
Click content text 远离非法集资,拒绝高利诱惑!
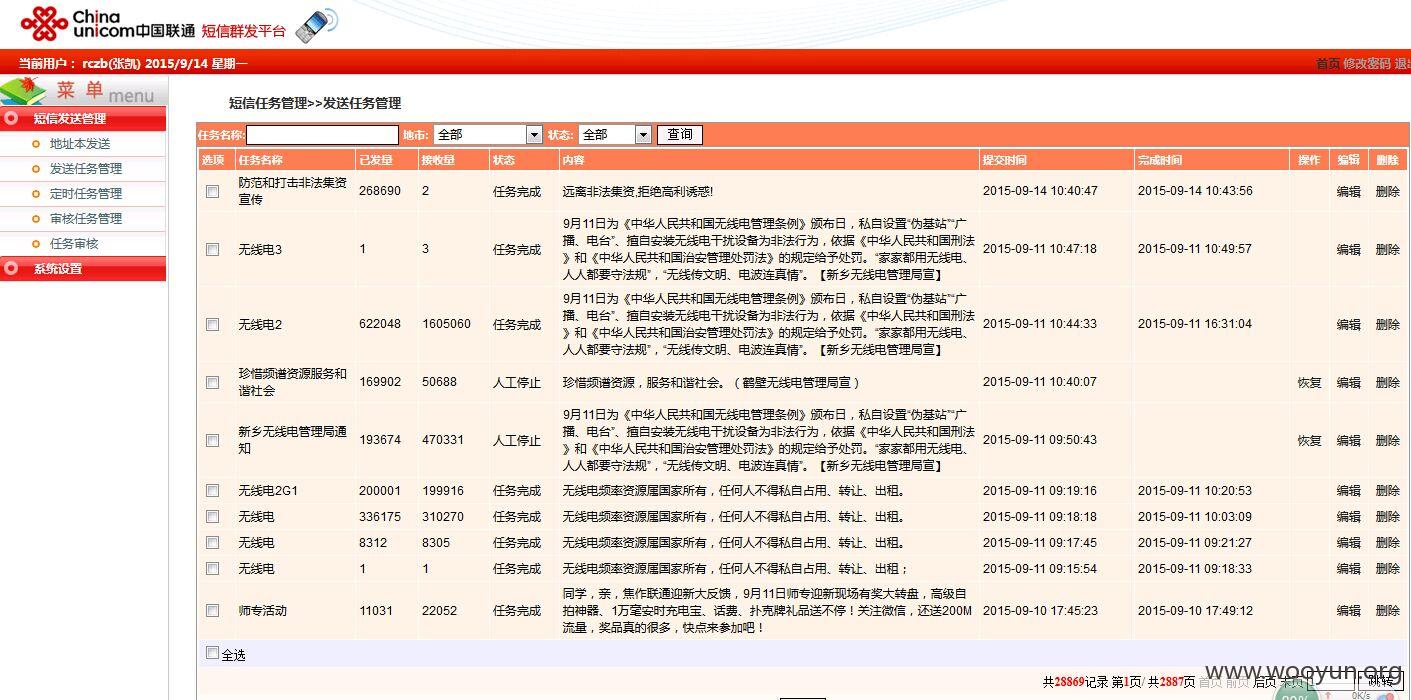coord(638,191)
